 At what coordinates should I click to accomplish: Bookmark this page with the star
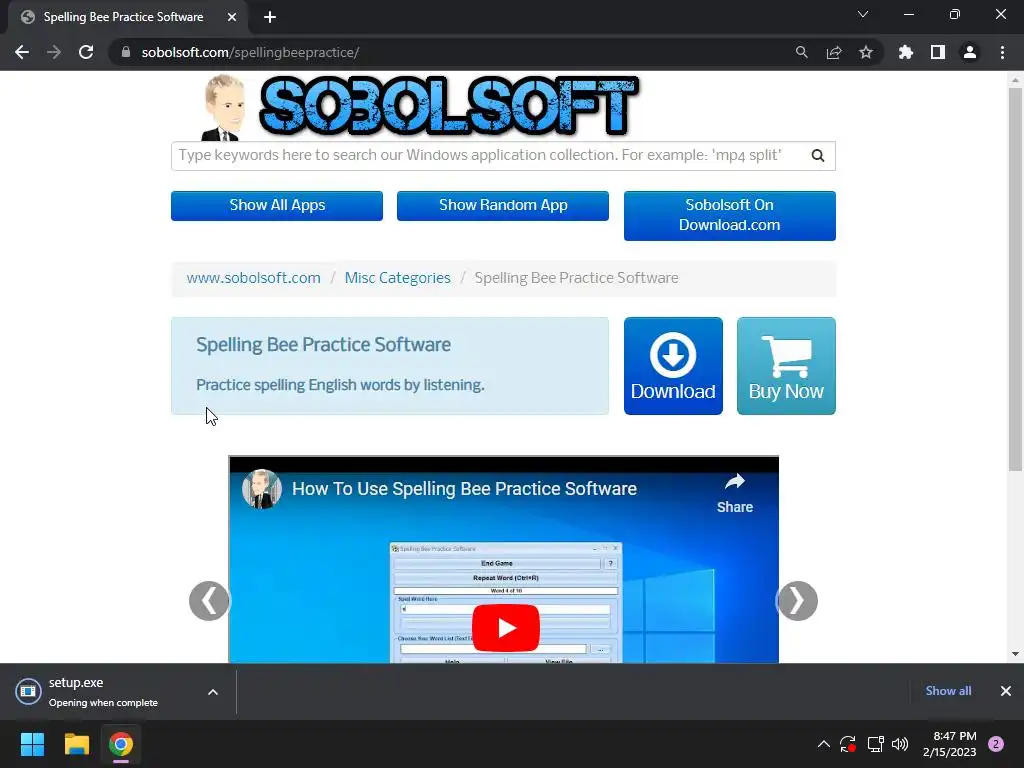[866, 52]
